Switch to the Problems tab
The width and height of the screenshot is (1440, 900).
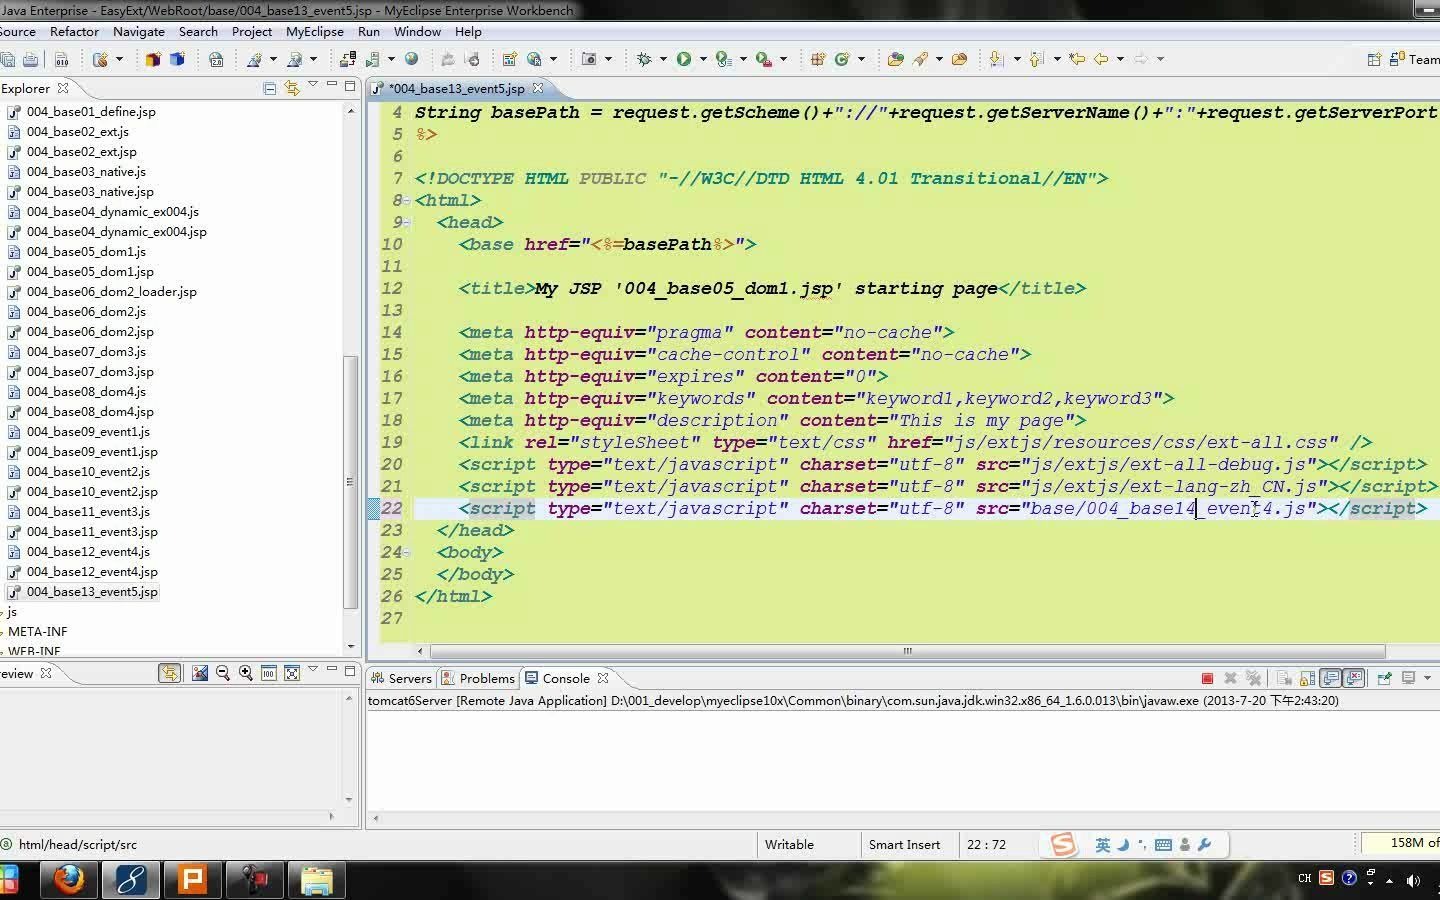(x=478, y=678)
